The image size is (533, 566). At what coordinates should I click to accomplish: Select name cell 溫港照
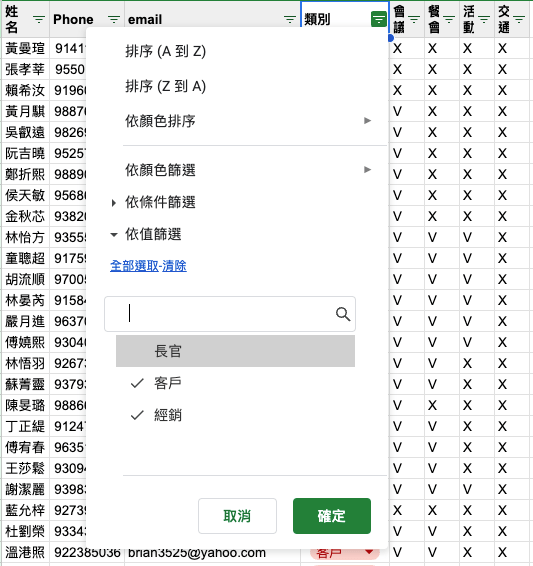point(25,552)
